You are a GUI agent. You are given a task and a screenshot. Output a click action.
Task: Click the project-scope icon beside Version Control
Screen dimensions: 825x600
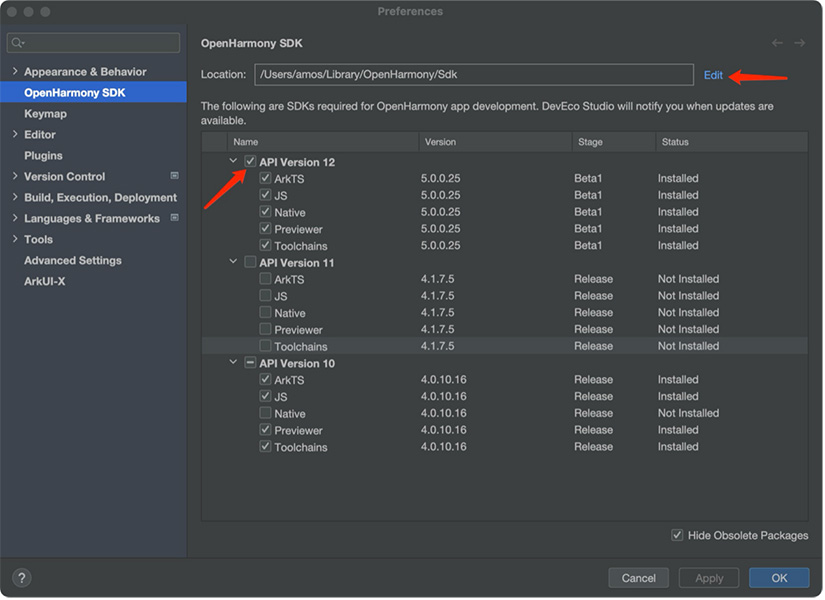point(174,176)
